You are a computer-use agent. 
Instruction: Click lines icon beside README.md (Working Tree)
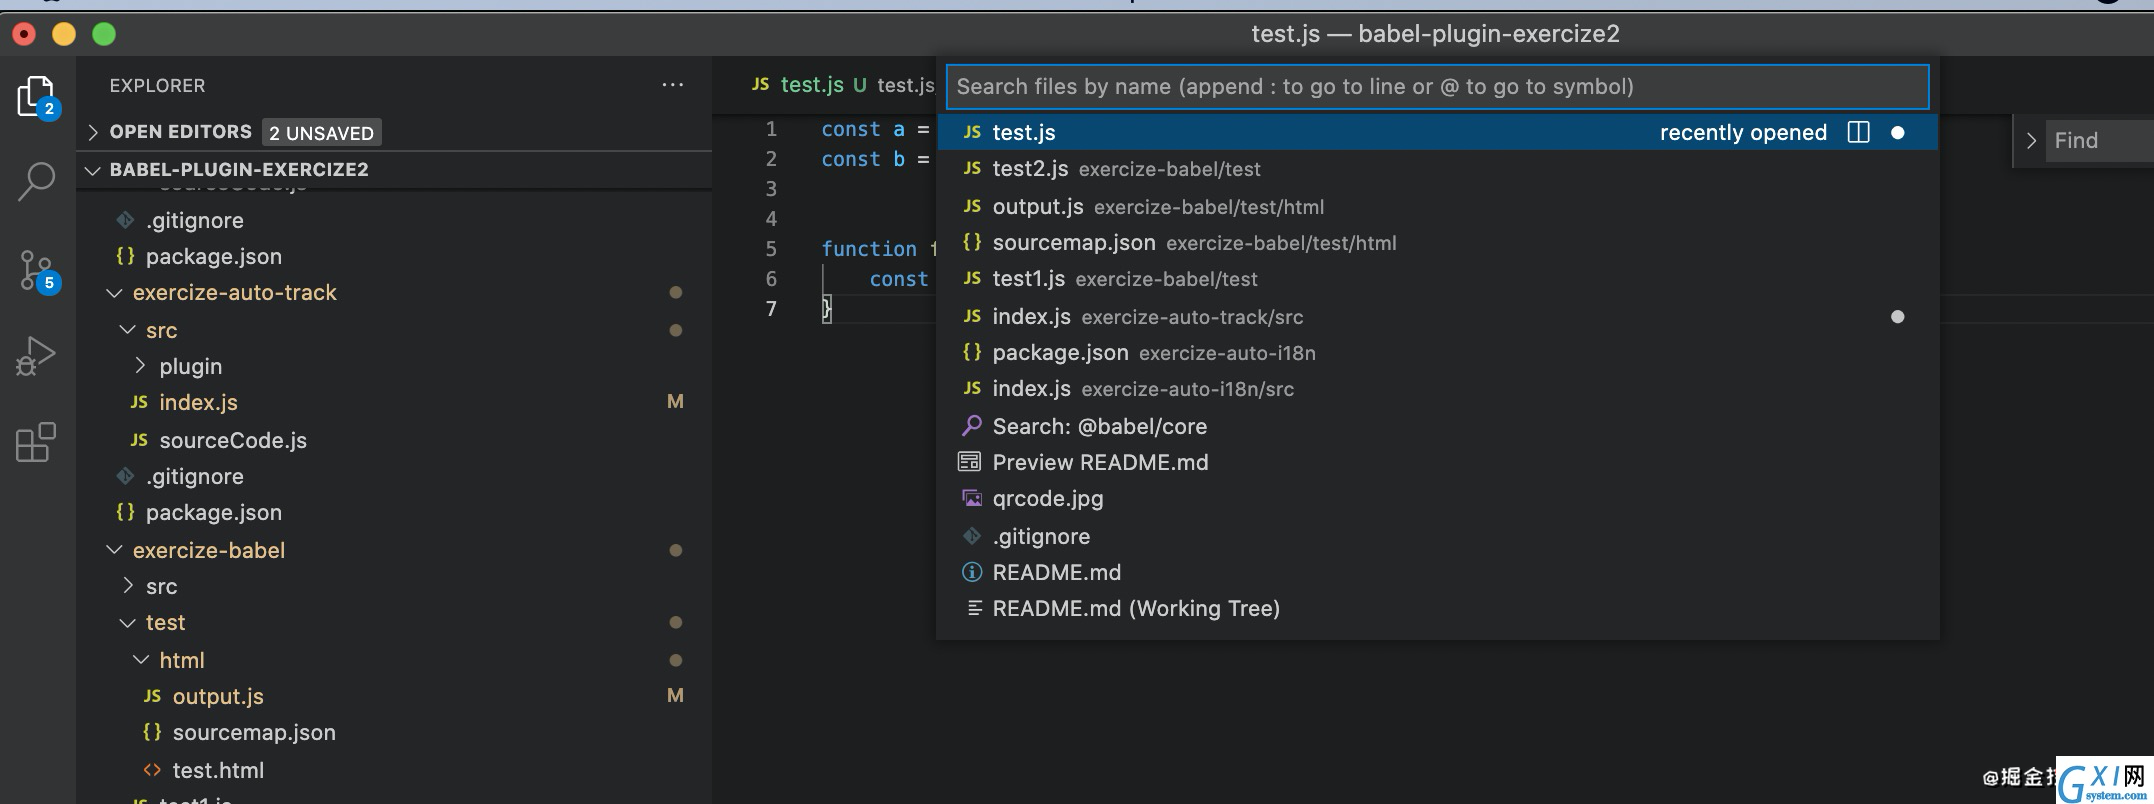974,608
